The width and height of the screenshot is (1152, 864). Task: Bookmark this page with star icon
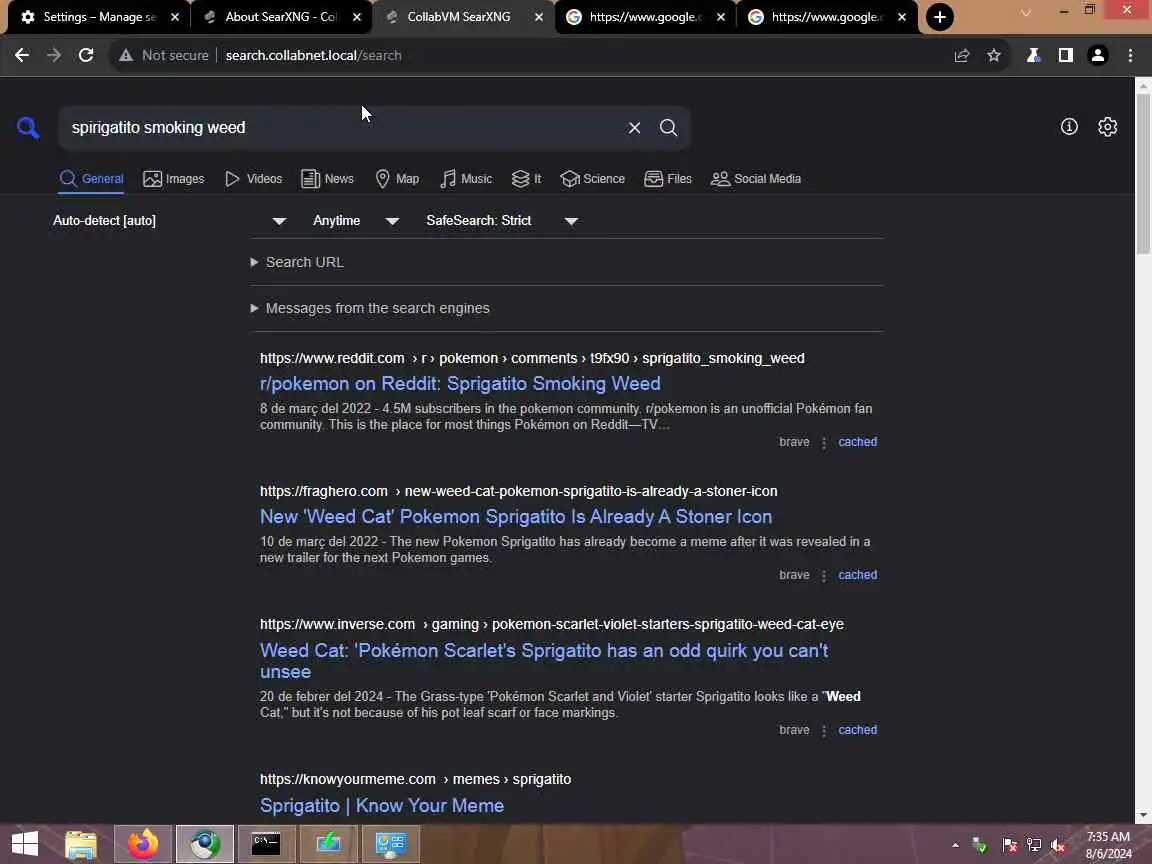pos(994,55)
